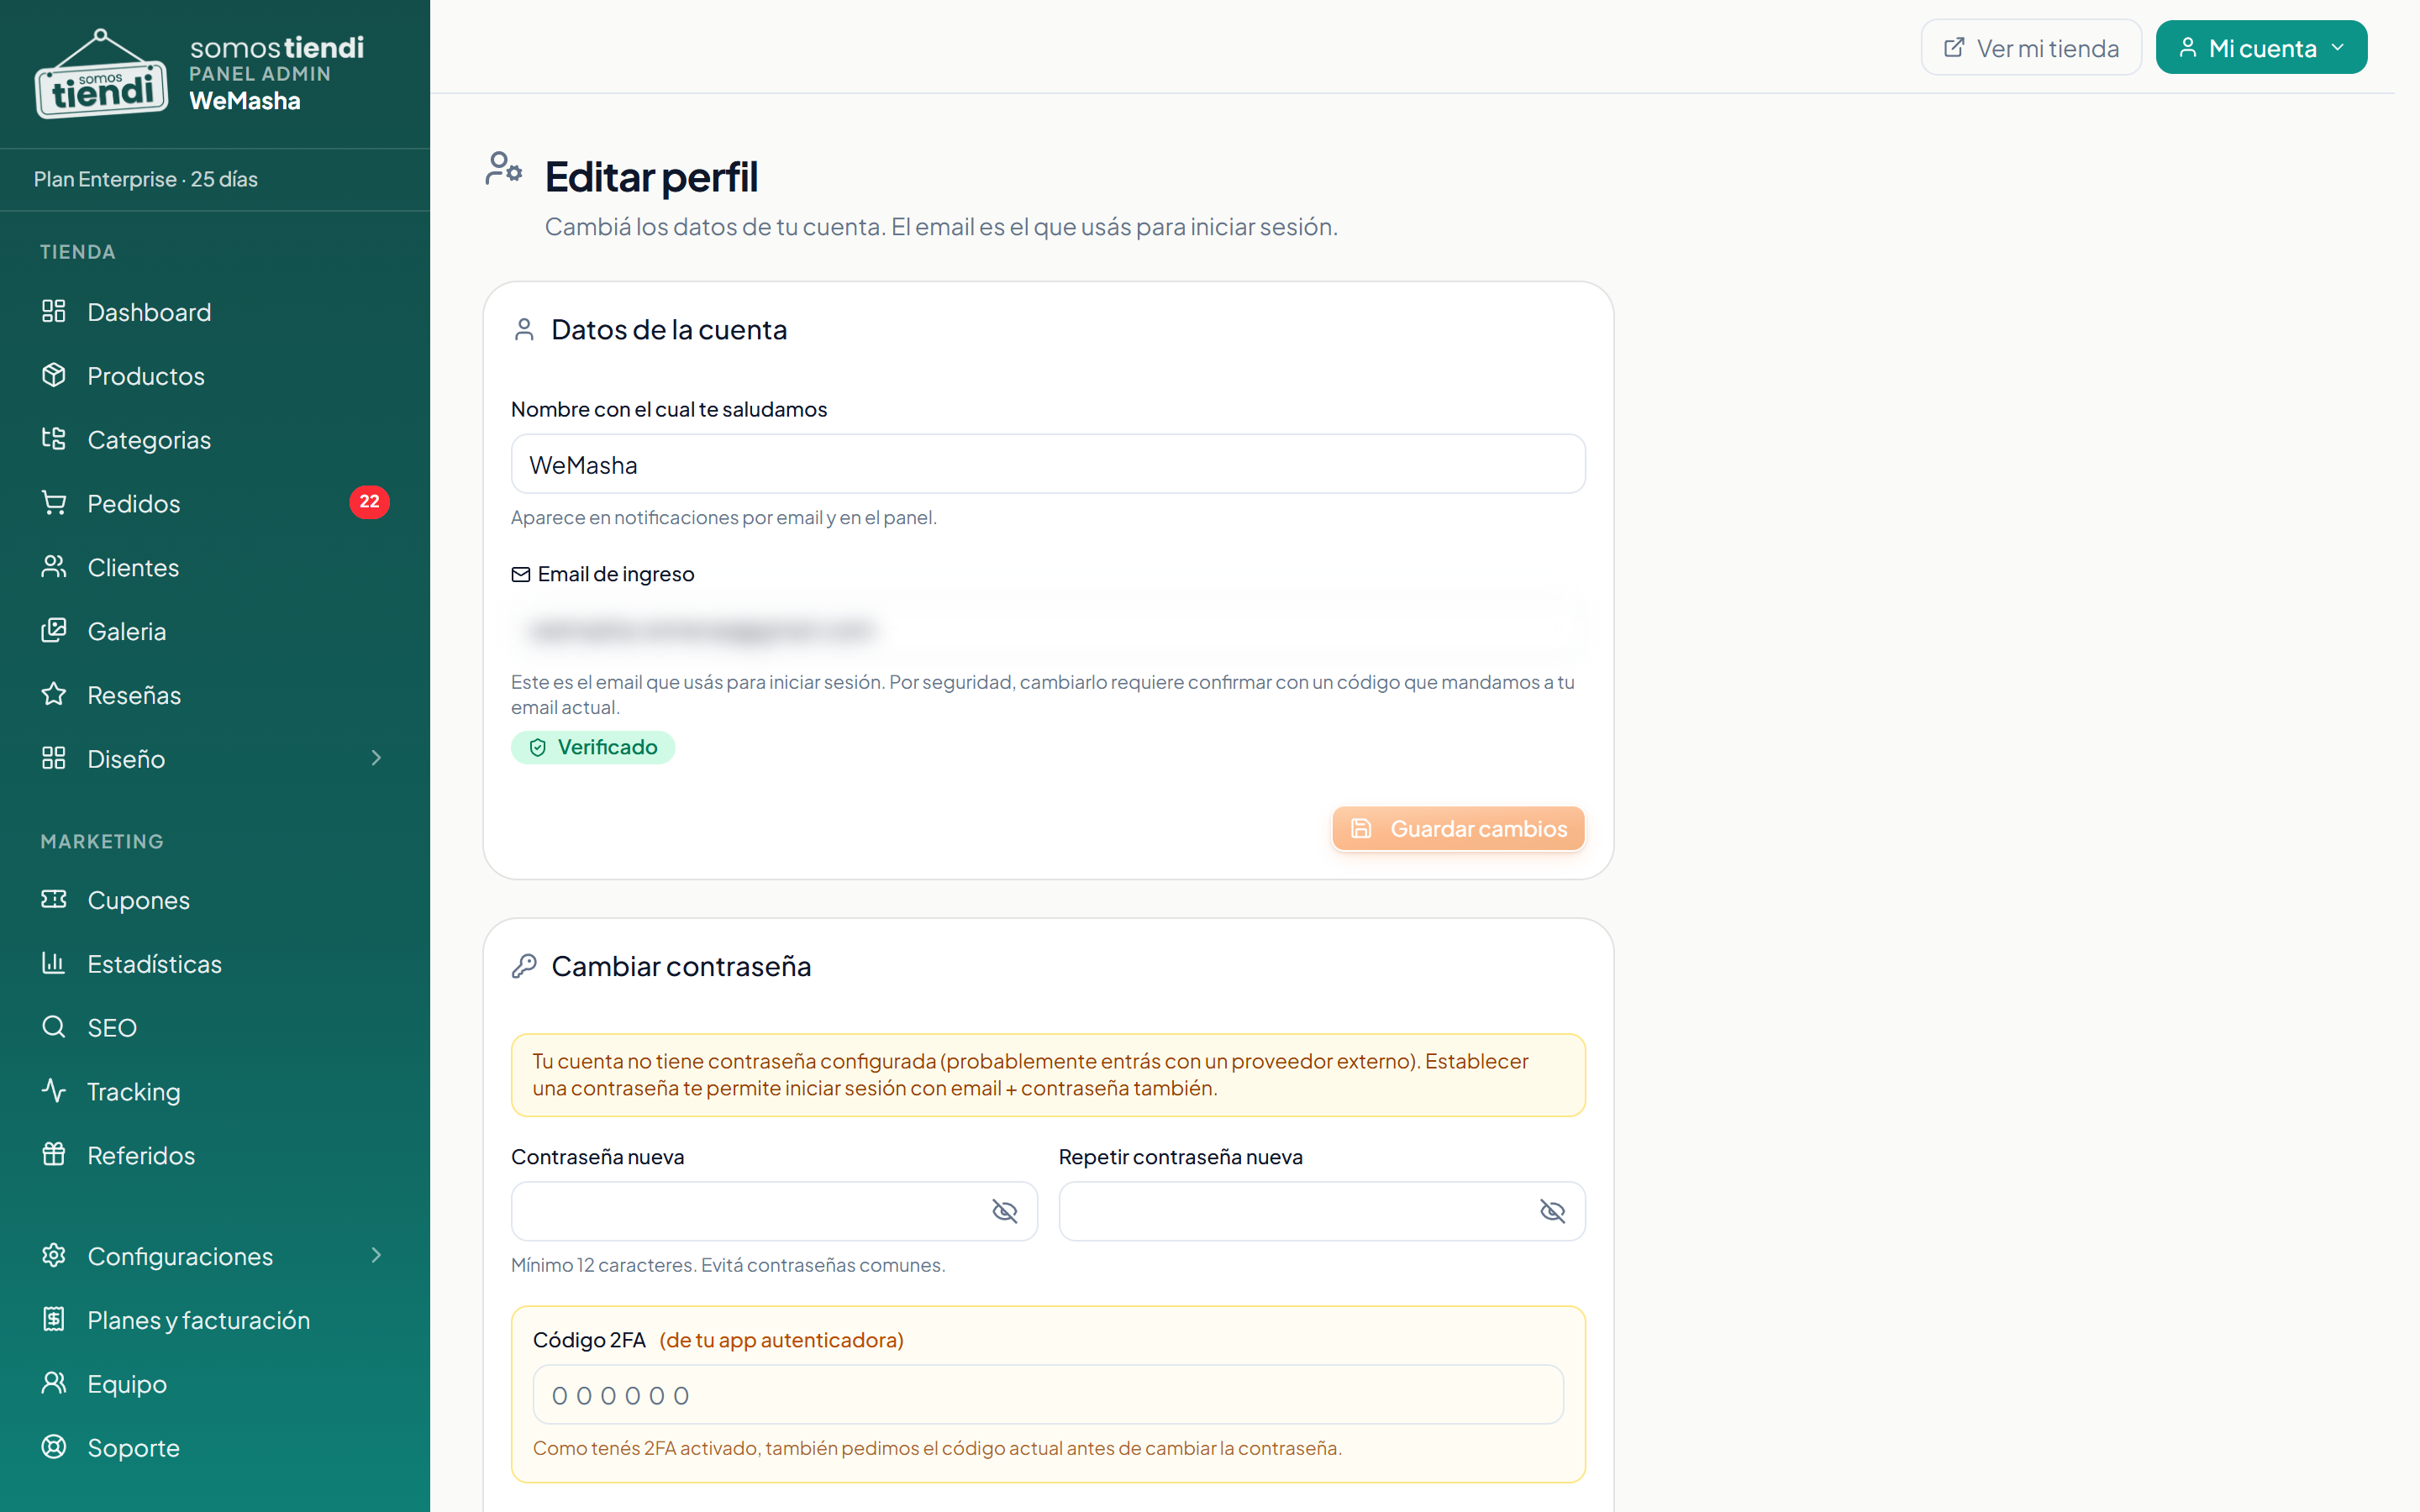
Task: Click the Equipo users icon
Action: [x=54, y=1383]
